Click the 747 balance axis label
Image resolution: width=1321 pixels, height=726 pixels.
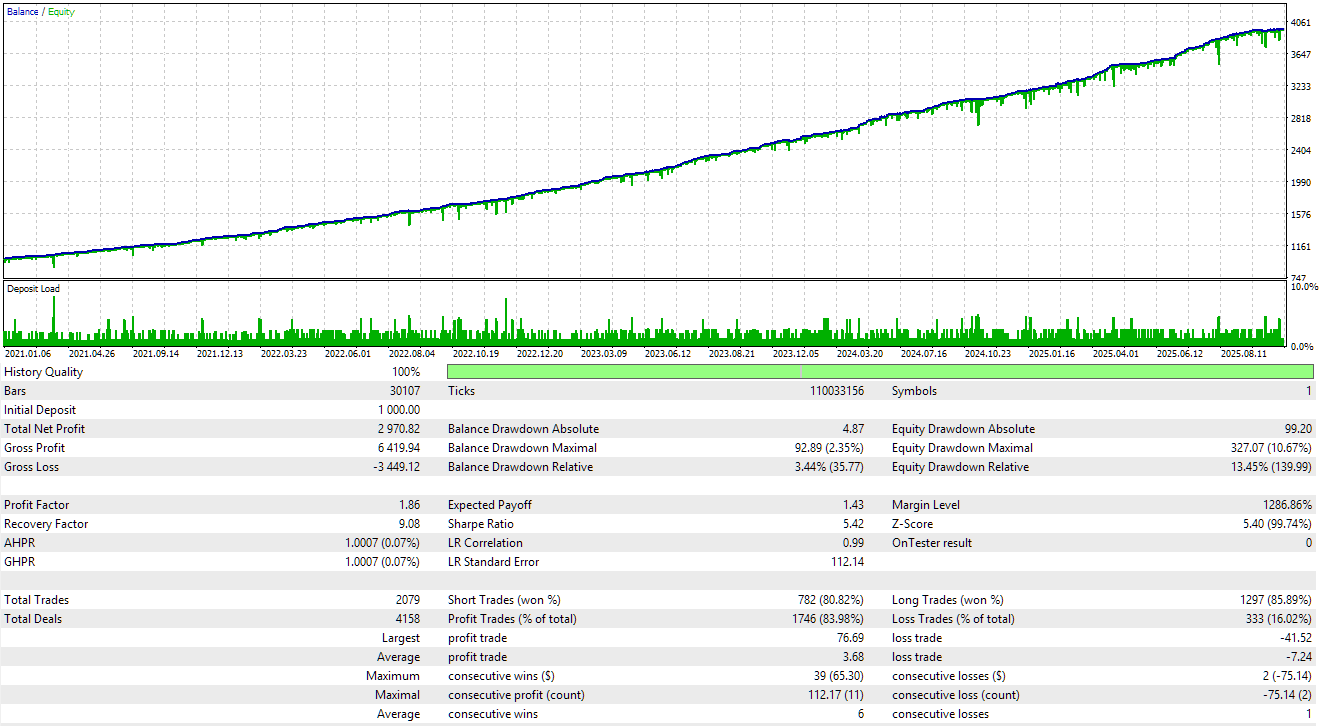(1299, 278)
